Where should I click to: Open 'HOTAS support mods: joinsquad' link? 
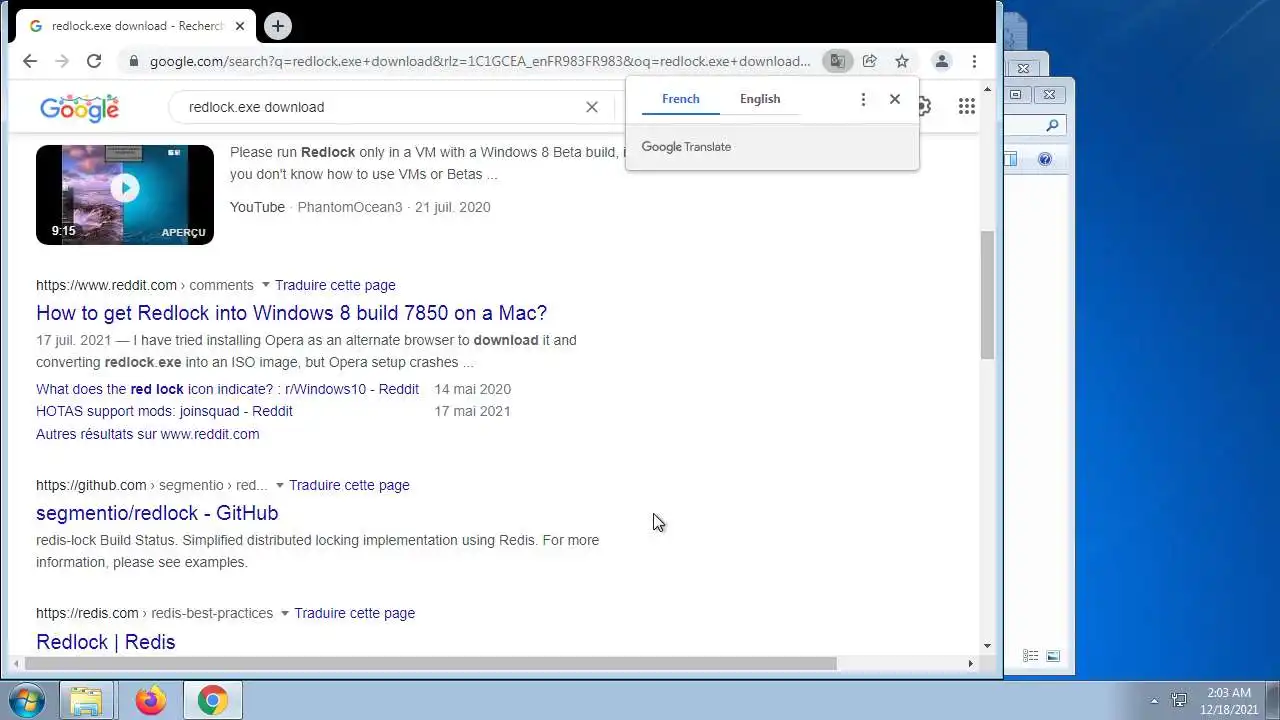tap(164, 411)
